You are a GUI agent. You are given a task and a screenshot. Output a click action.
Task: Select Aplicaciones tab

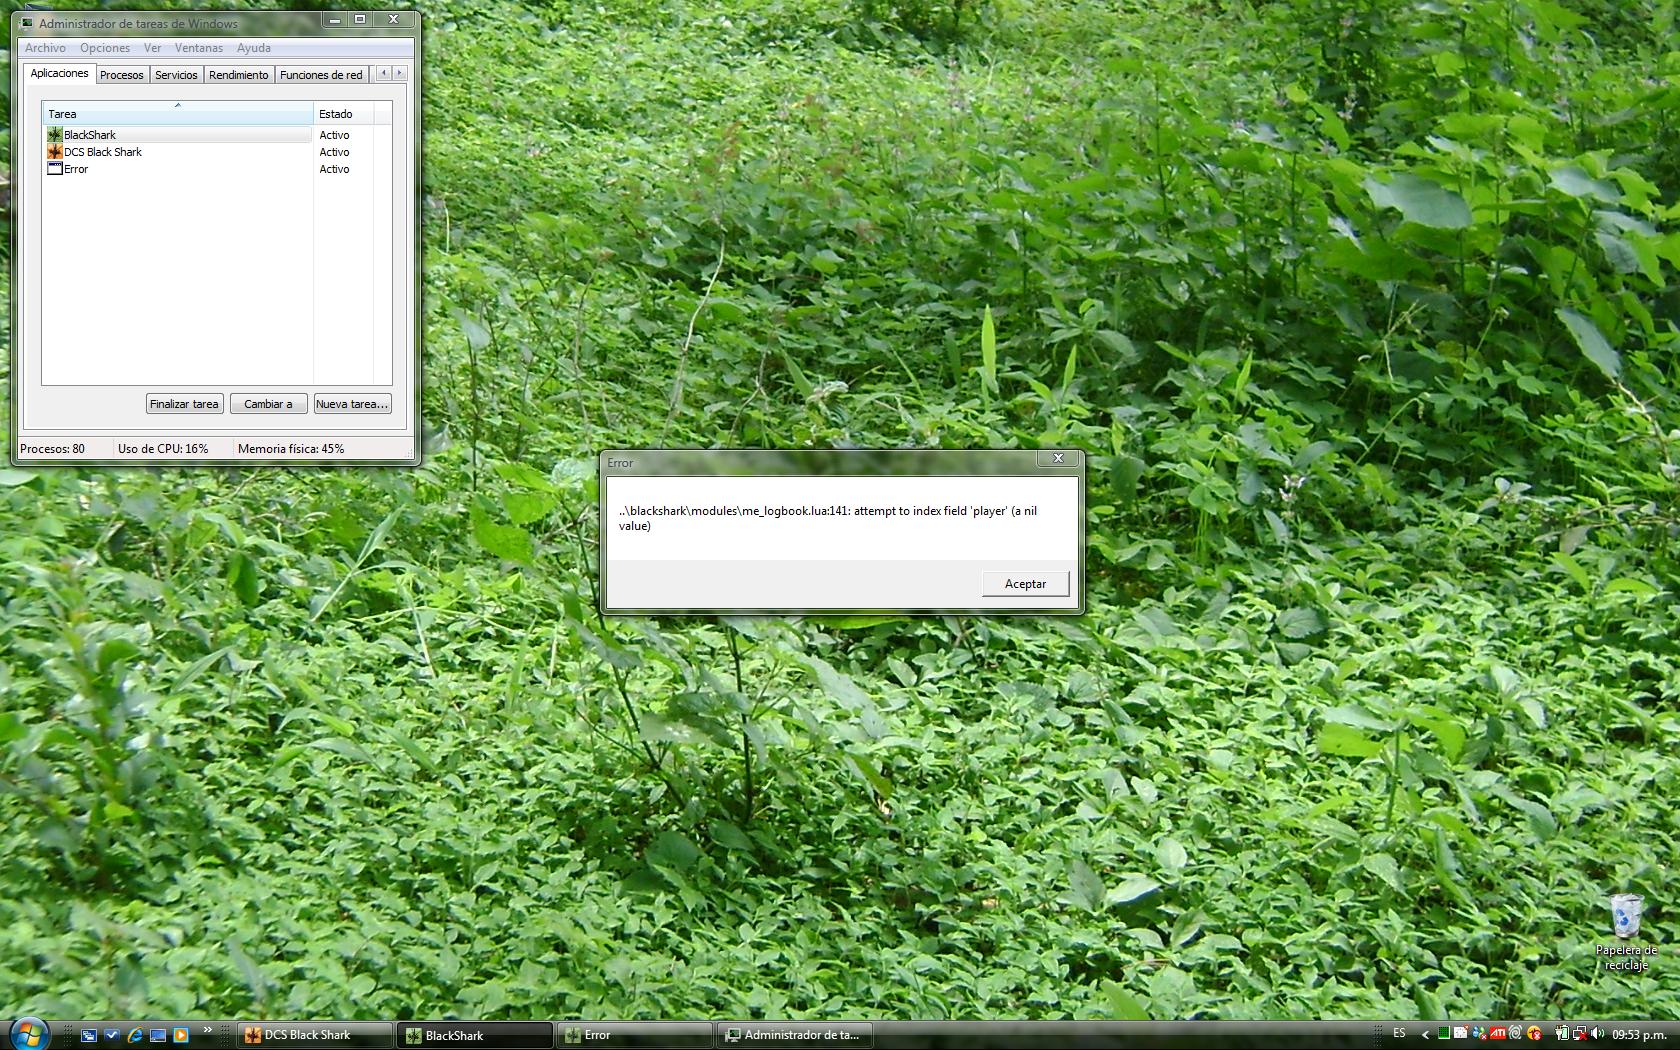click(59, 73)
